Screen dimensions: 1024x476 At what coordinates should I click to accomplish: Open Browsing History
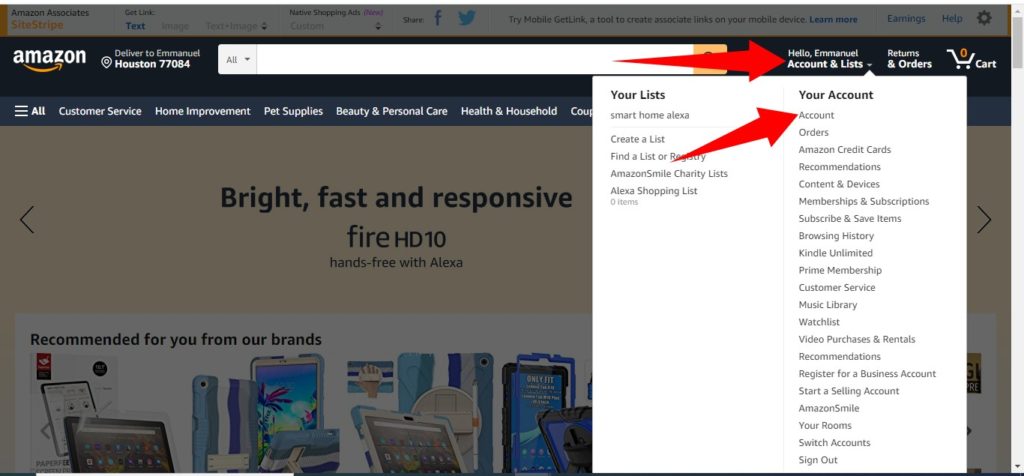point(836,236)
